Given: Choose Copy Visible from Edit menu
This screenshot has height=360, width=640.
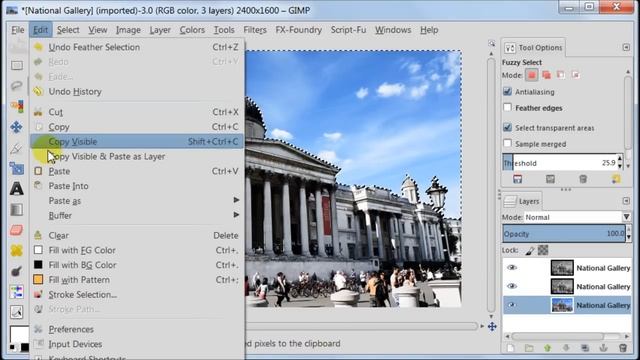Looking at the screenshot, I should coord(137,141).
